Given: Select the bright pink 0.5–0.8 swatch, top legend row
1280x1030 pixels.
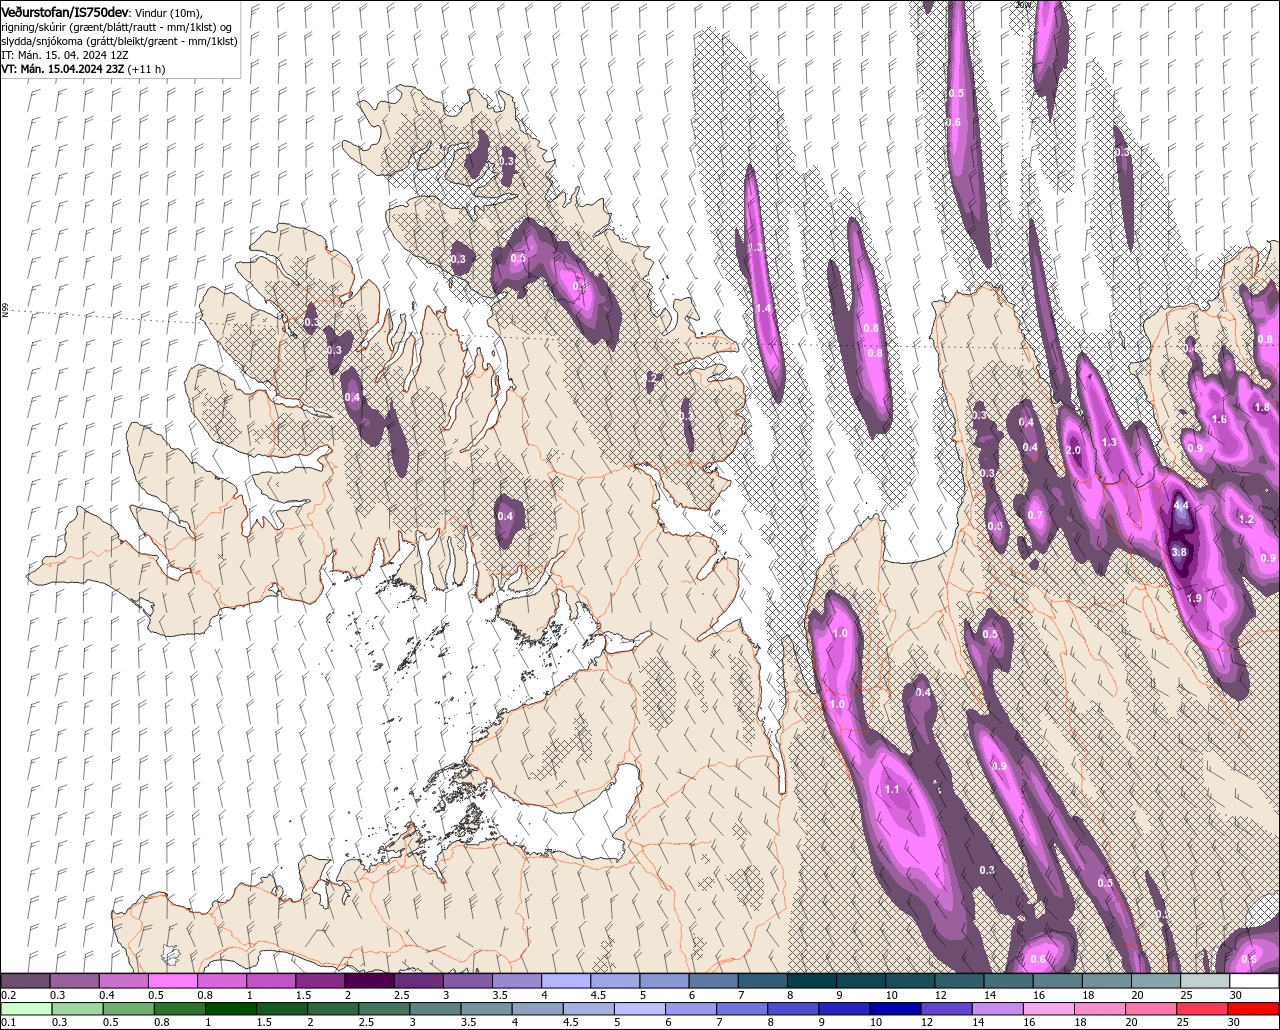Looking at the screenshot, I should (173, 981).
